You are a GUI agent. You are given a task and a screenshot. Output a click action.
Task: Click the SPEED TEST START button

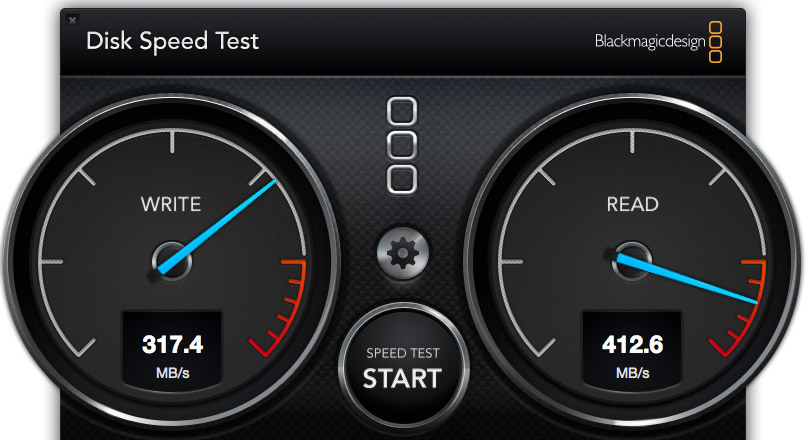(x=404, y=366)
